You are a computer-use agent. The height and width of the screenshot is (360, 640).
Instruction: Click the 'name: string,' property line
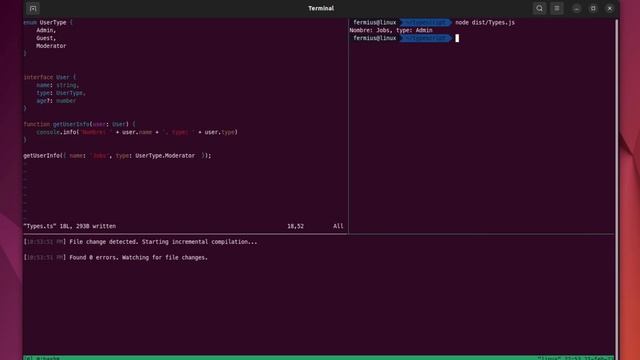click(58, 85)
